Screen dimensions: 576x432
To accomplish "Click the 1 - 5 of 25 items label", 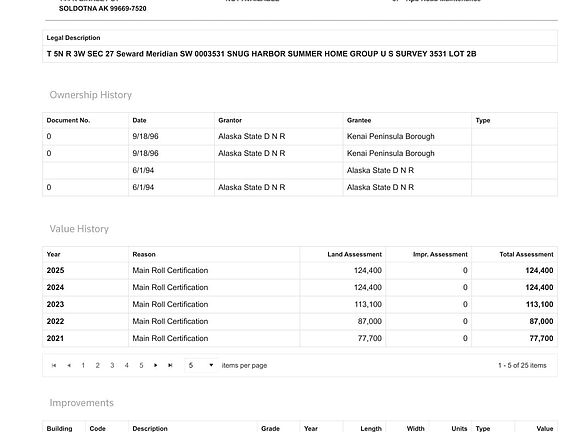I will [x=522, y=366].
